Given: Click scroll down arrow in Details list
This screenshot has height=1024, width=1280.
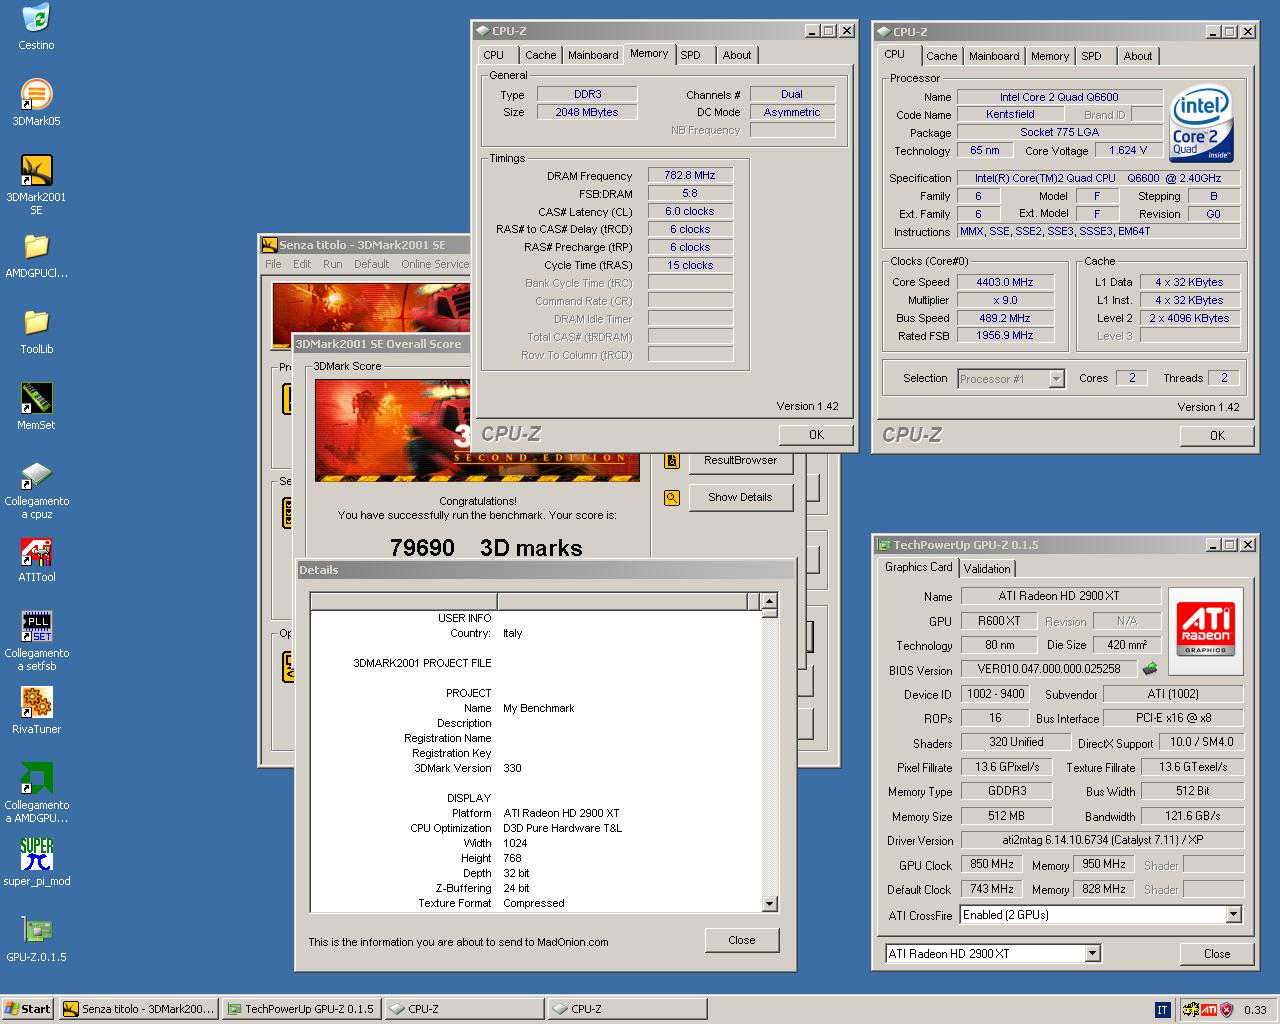Looking at the screenshot, I should pos(769,904).
